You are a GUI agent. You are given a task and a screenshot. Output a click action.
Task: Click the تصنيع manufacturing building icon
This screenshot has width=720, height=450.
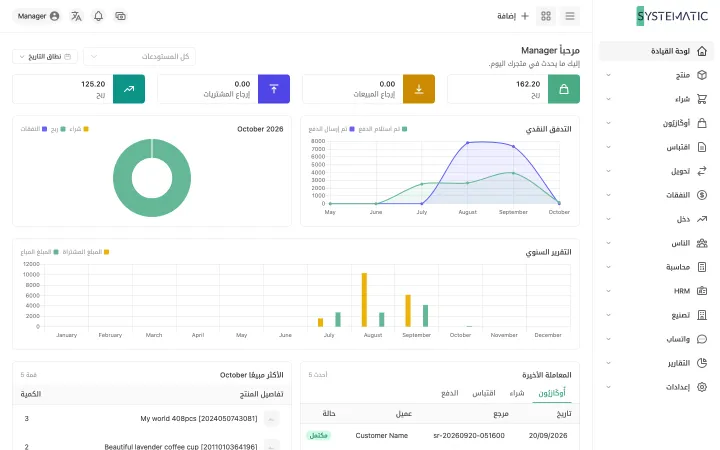(x=702, y=315)
